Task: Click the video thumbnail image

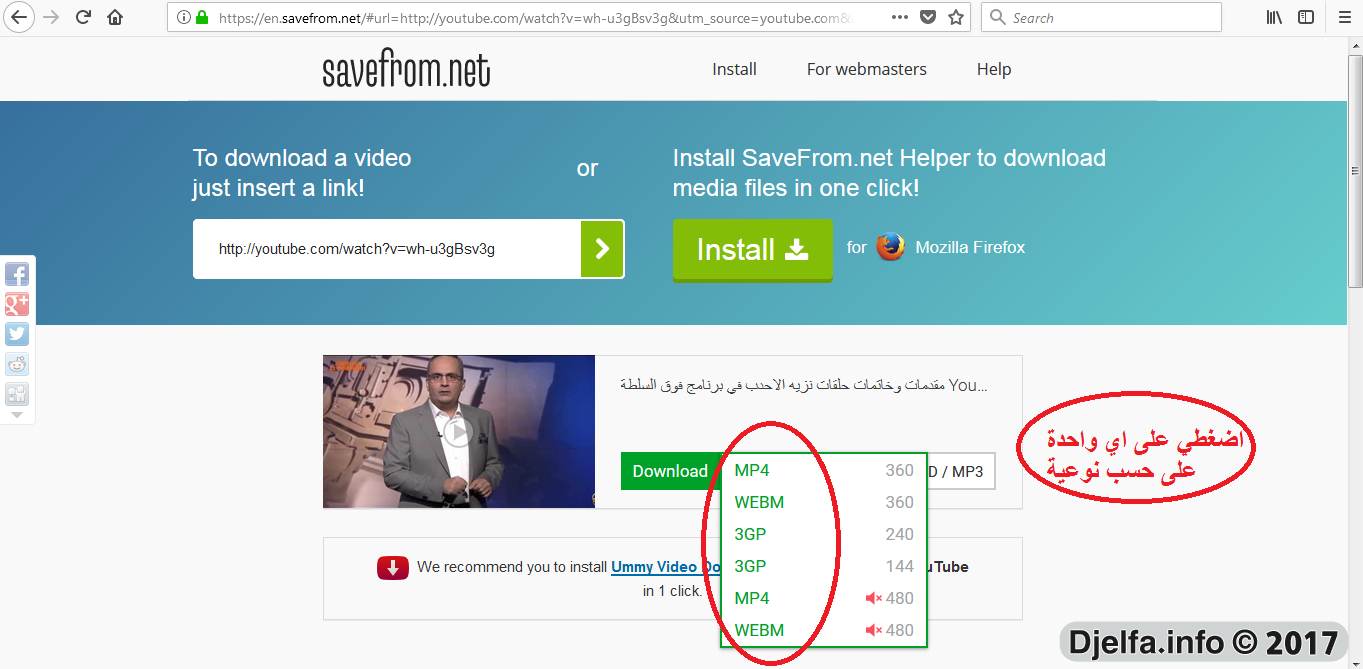Action: [x=459, y=431]
